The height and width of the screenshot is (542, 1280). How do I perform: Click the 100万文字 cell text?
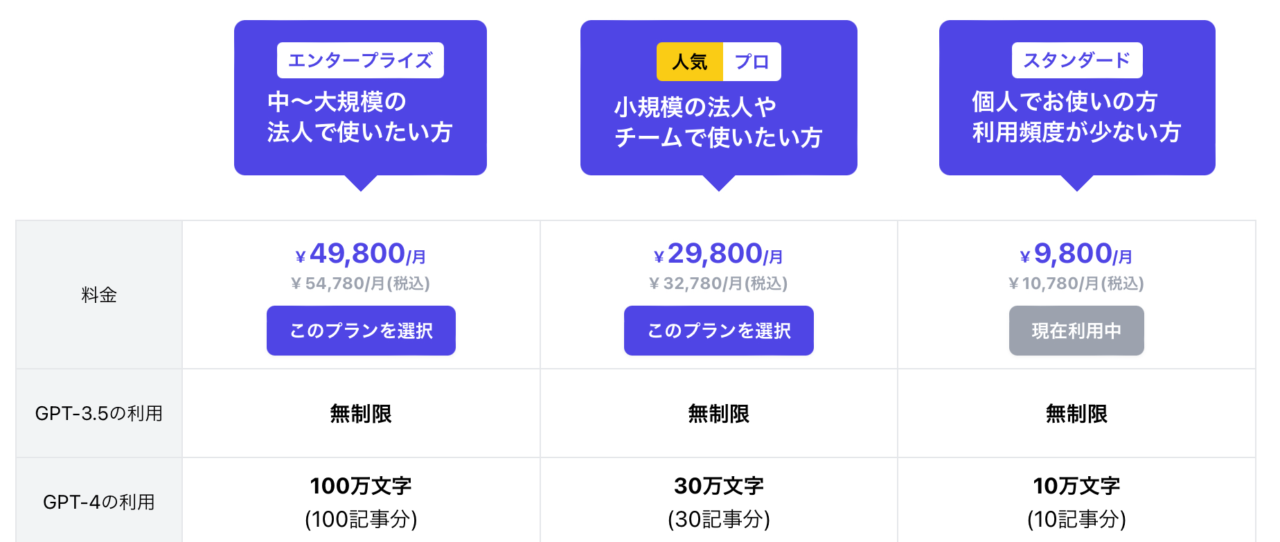(x=360, y=487)
